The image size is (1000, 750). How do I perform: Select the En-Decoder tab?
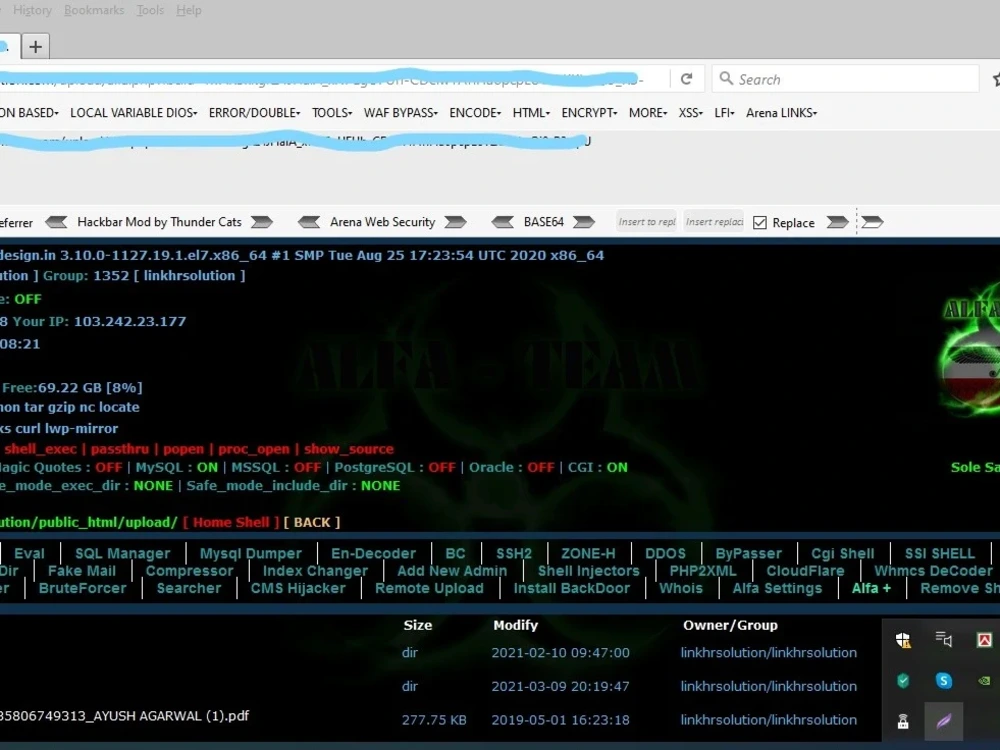(373, 554)
